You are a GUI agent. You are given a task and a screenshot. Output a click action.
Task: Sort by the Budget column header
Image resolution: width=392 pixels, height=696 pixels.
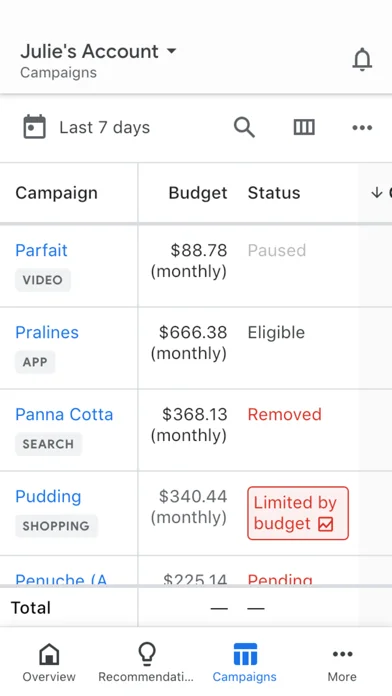pos(198,193)
